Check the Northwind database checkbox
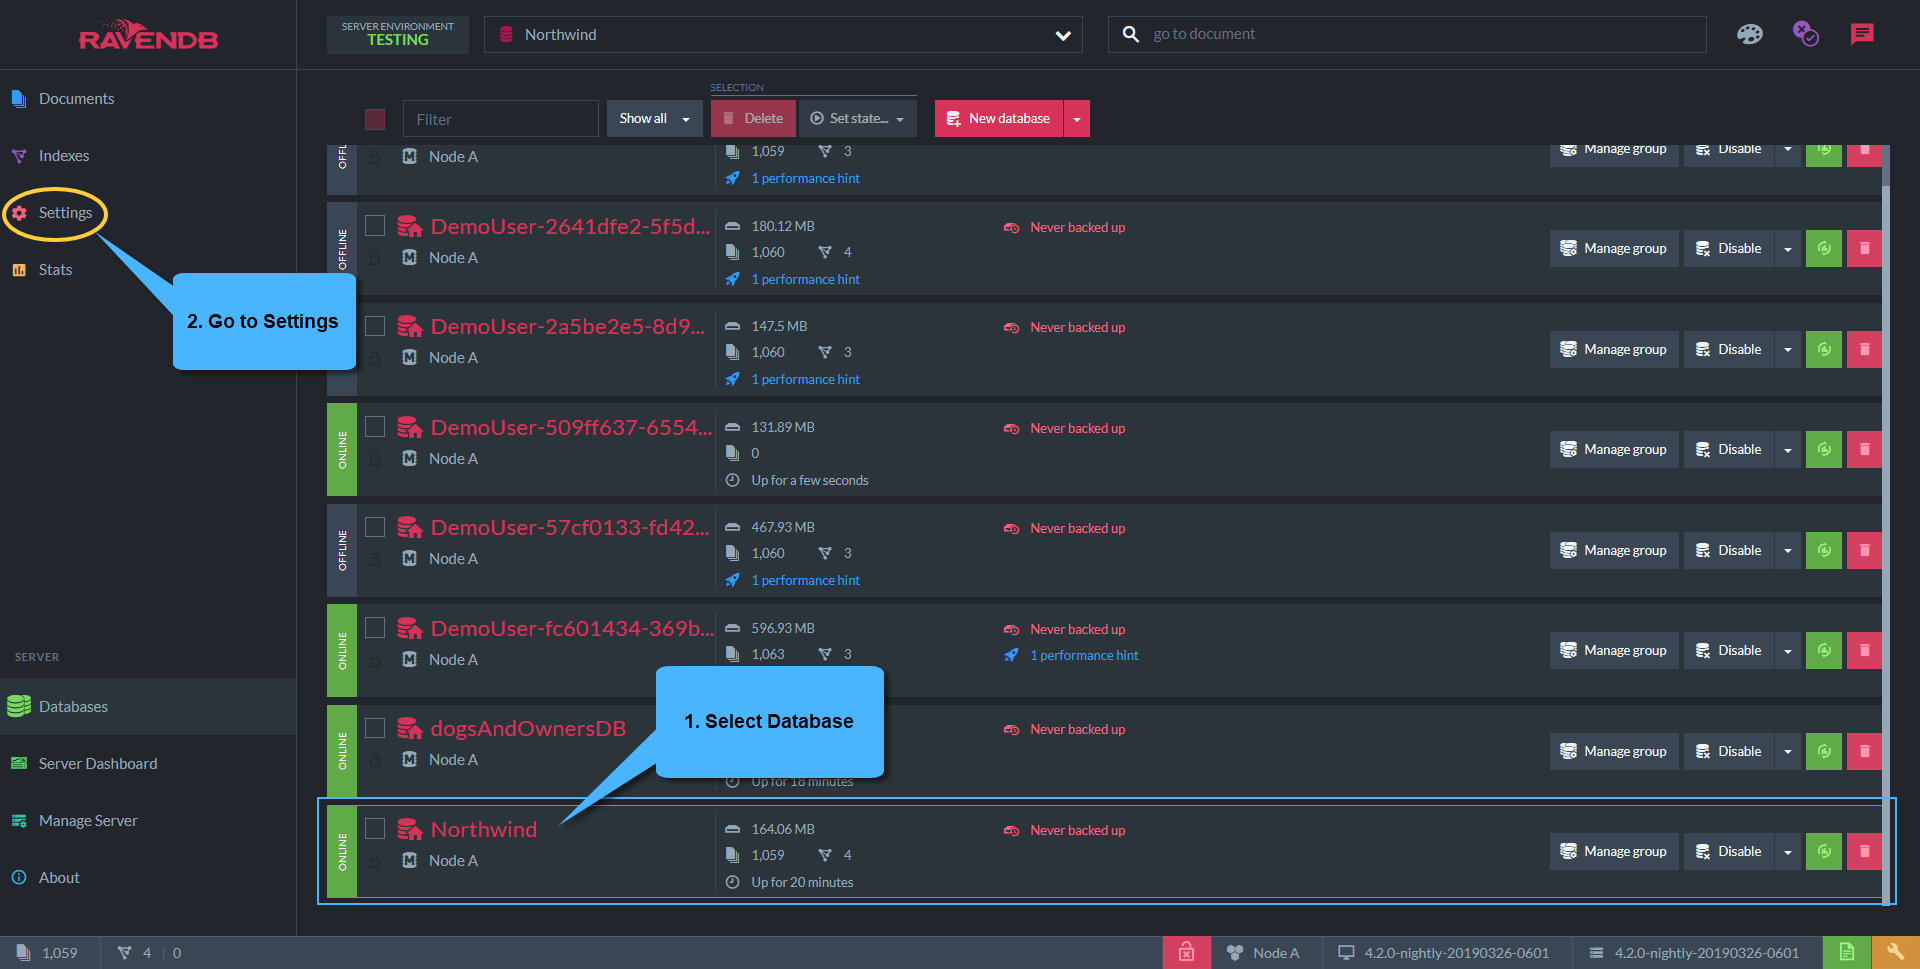The width and height of the screenshot is (1920, 969). 375,828
